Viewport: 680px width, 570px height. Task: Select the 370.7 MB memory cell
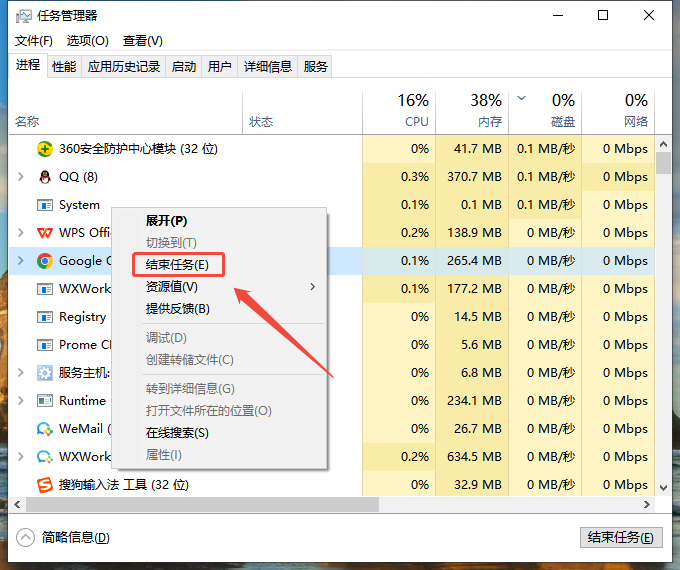tap(472, 177)
